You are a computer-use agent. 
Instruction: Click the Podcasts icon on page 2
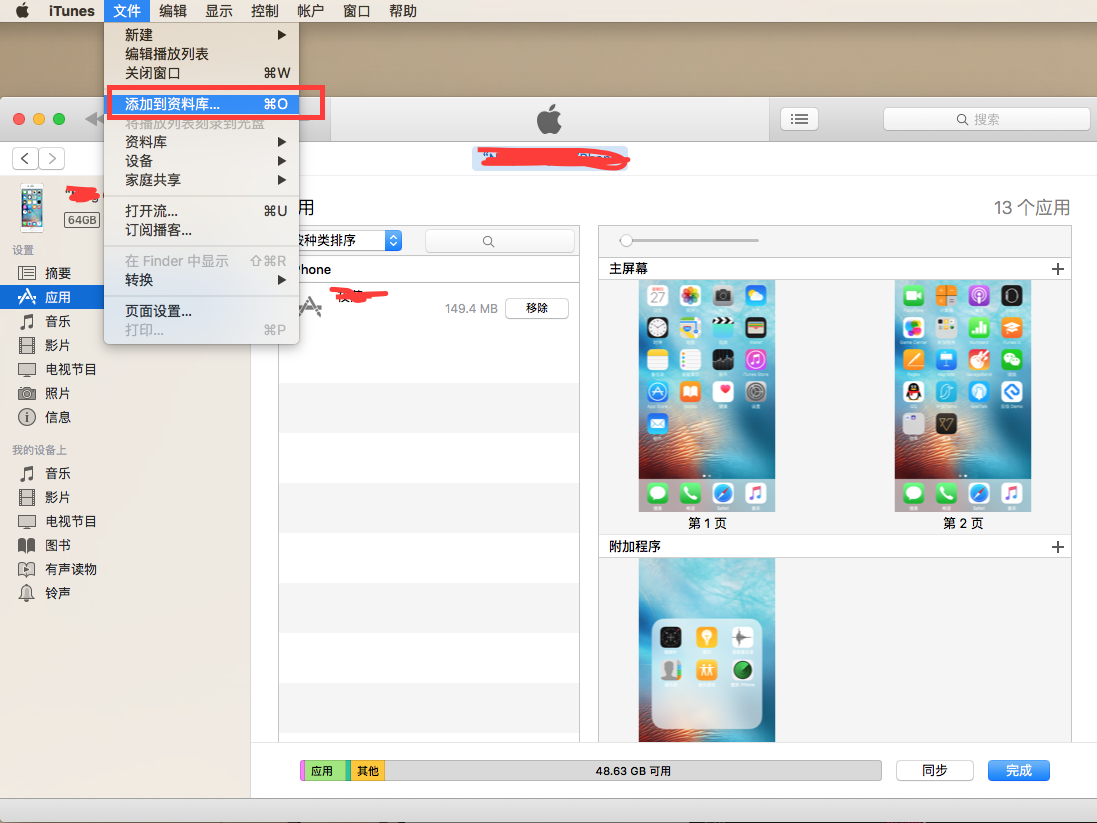(979, 295)
